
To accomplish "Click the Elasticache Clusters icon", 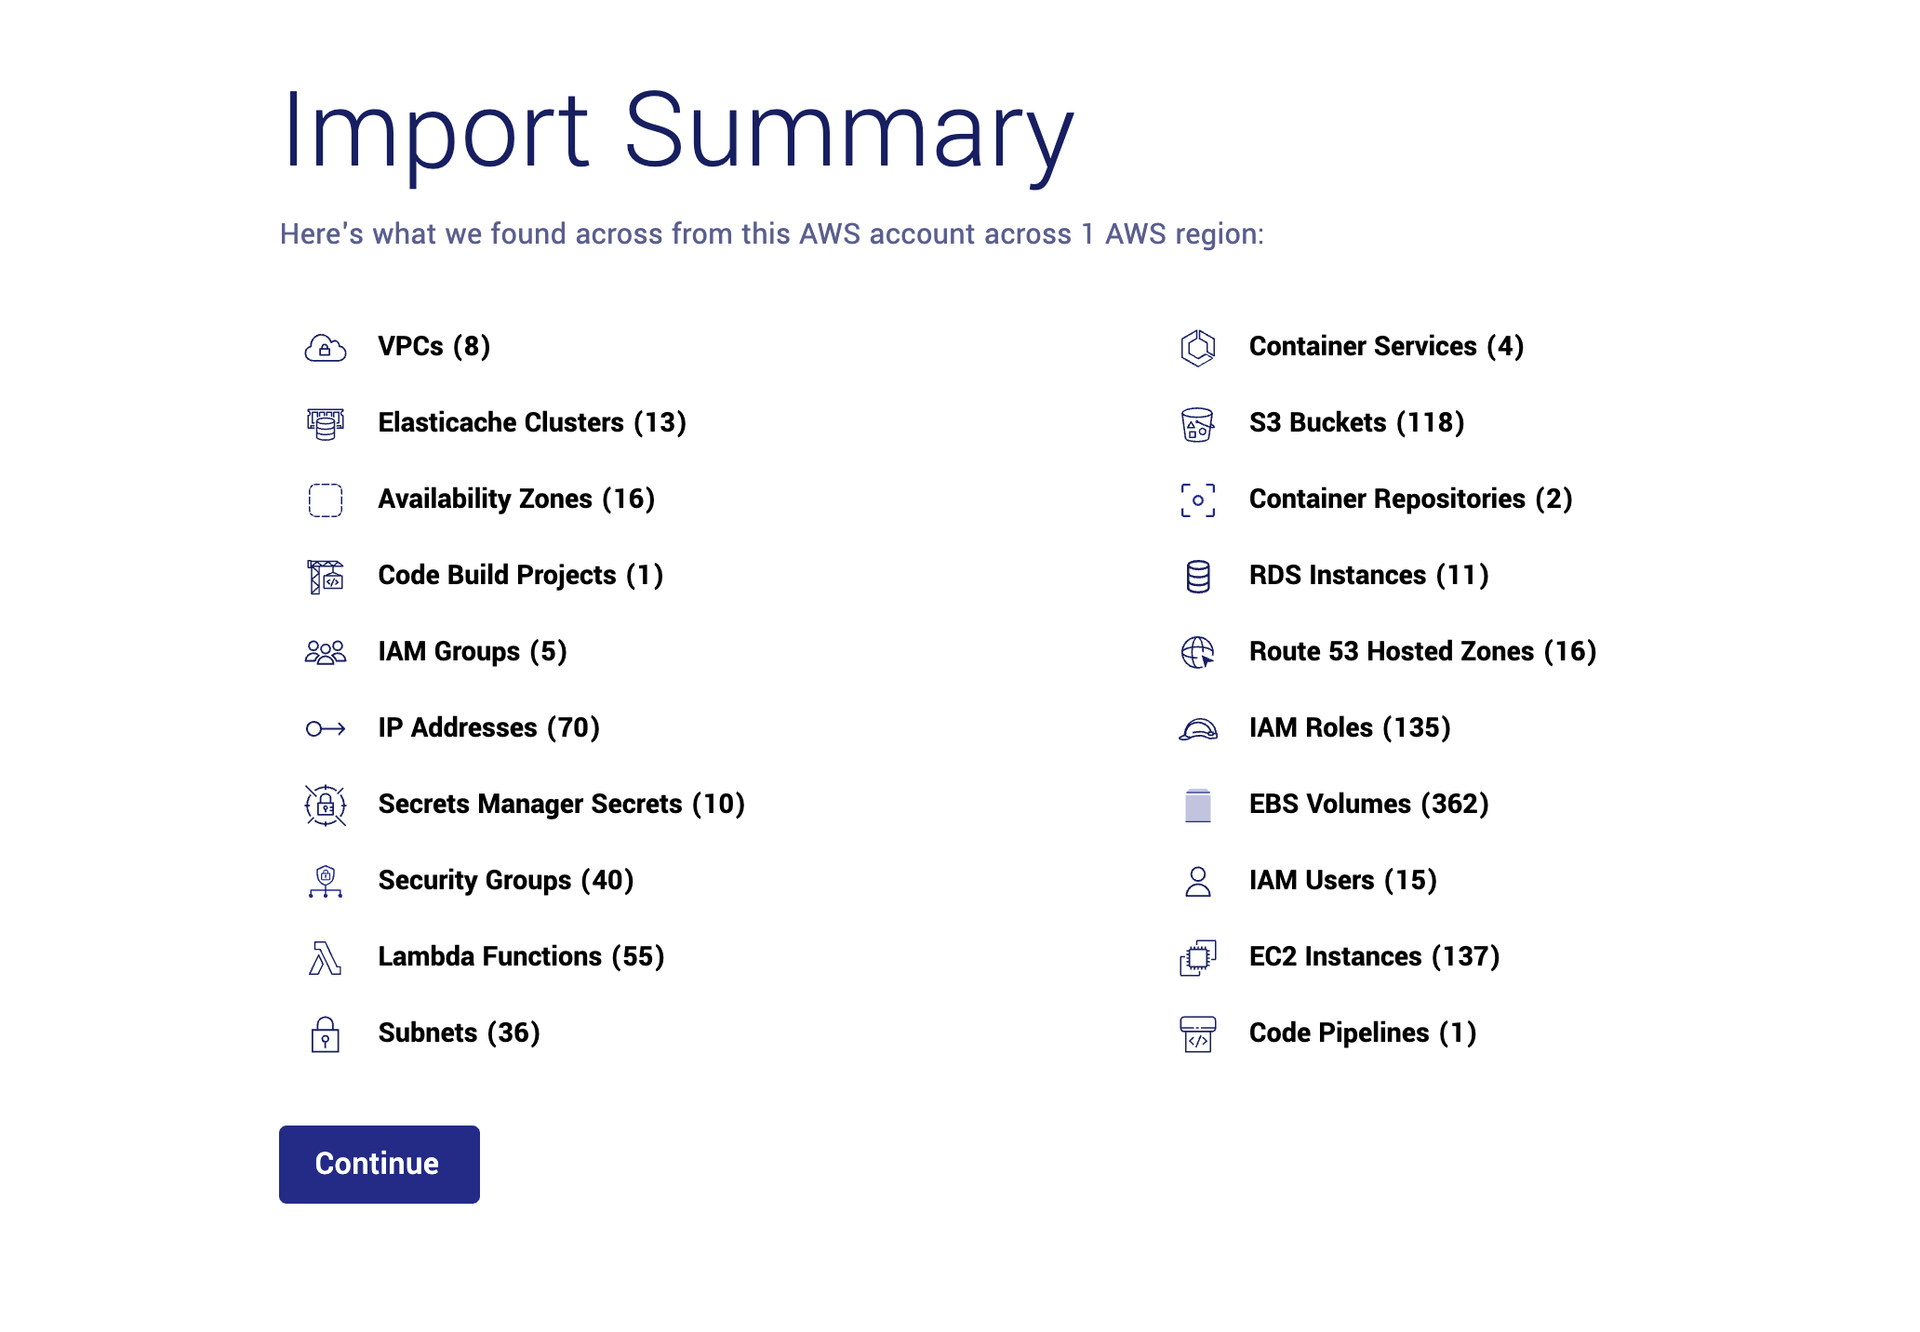I will [325, 424].
